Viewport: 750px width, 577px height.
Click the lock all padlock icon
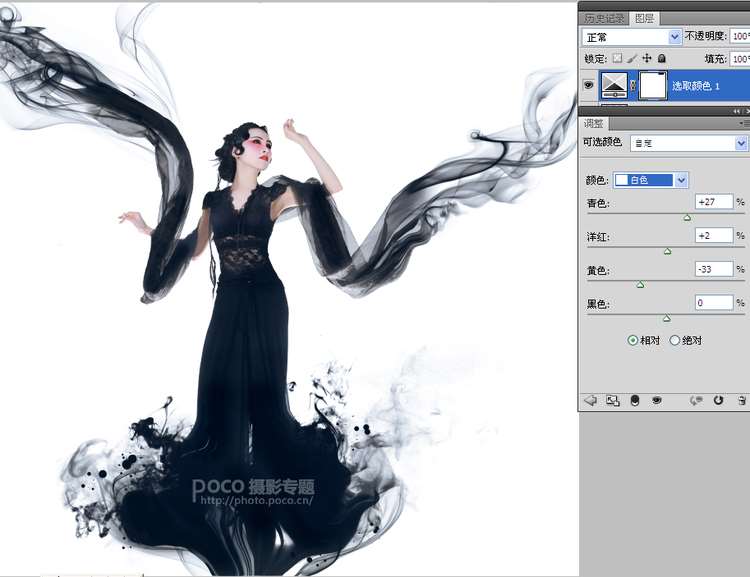click(x=661, y=59)
